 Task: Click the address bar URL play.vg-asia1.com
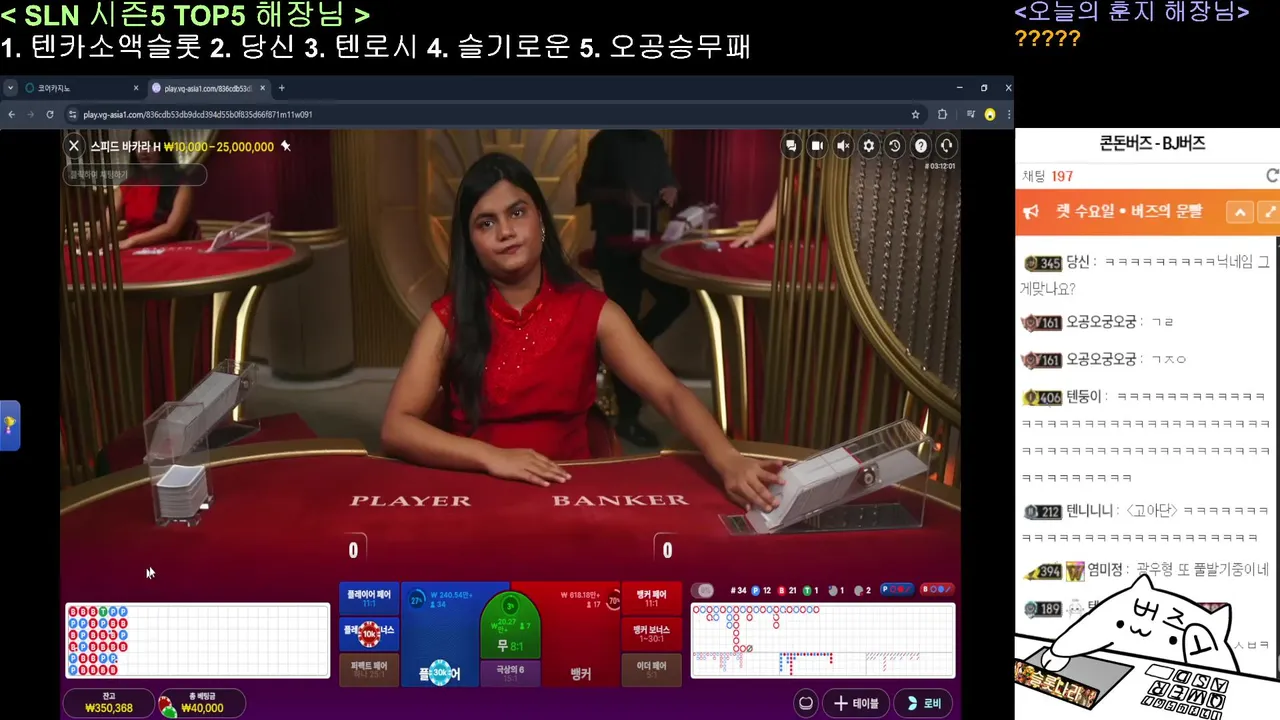(198, 114)
